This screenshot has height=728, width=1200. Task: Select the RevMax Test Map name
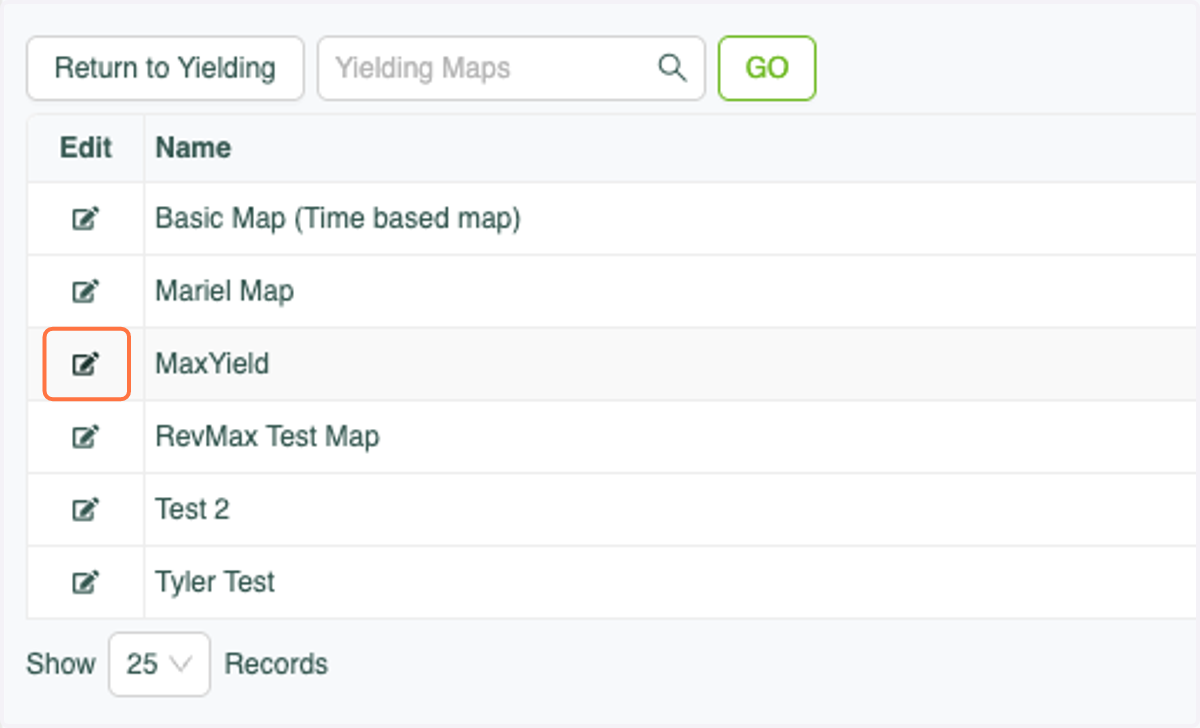(267, 437)
